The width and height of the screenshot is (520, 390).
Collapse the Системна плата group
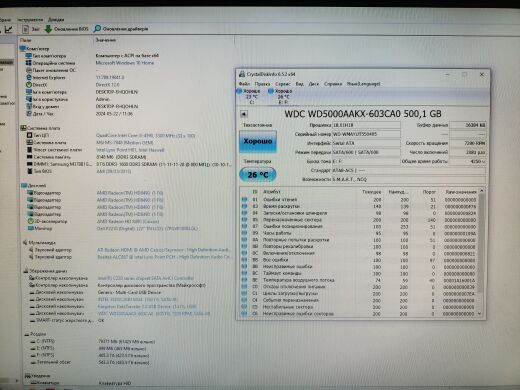click(x=23, y=128)
